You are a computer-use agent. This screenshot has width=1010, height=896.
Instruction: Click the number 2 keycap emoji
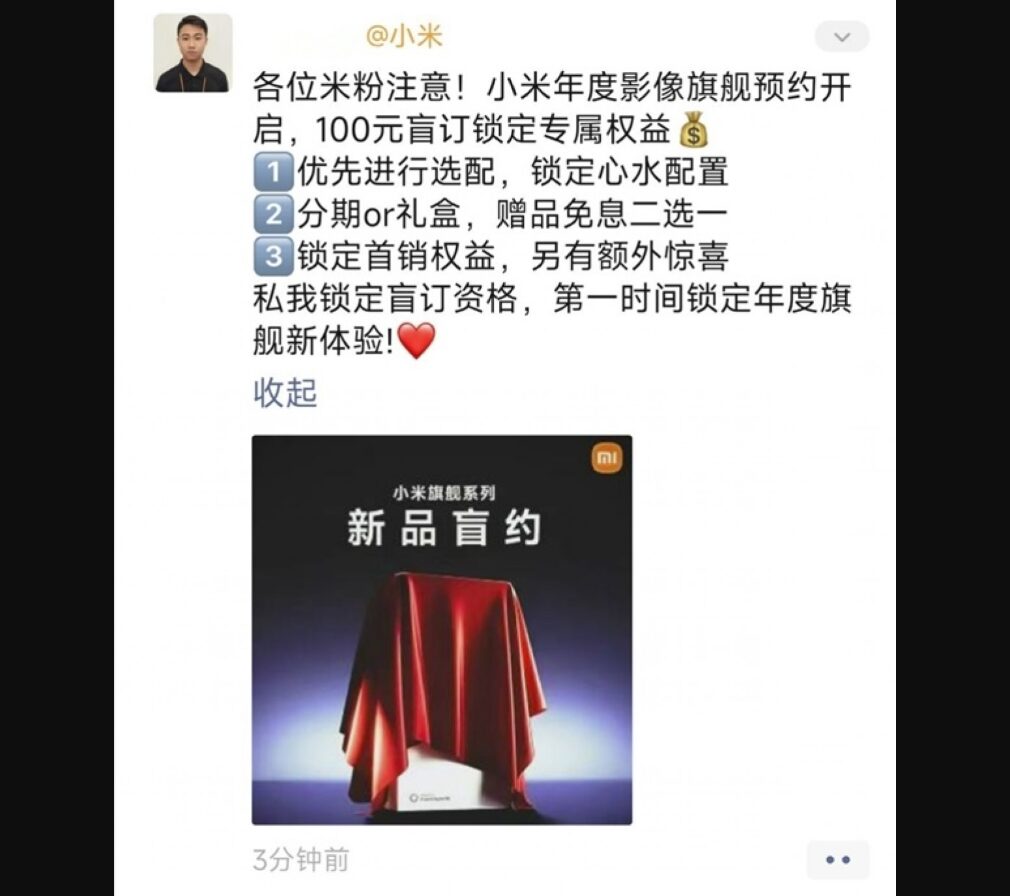coord(273,214)
